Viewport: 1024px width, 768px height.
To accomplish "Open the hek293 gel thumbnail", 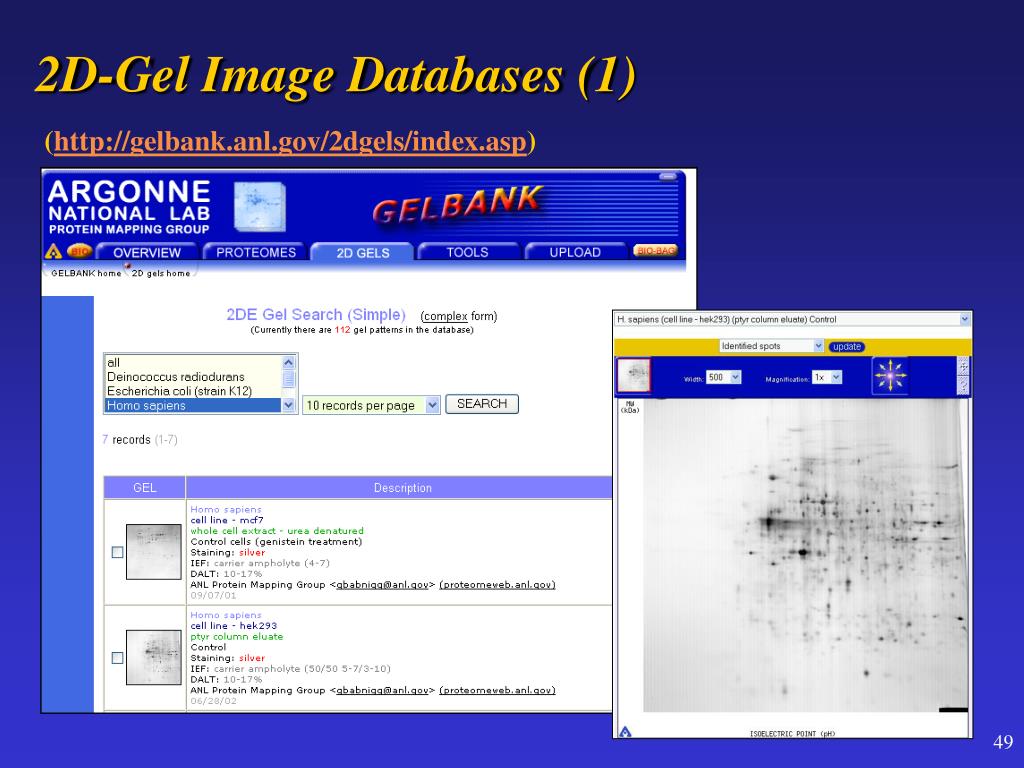I will 153,657.
